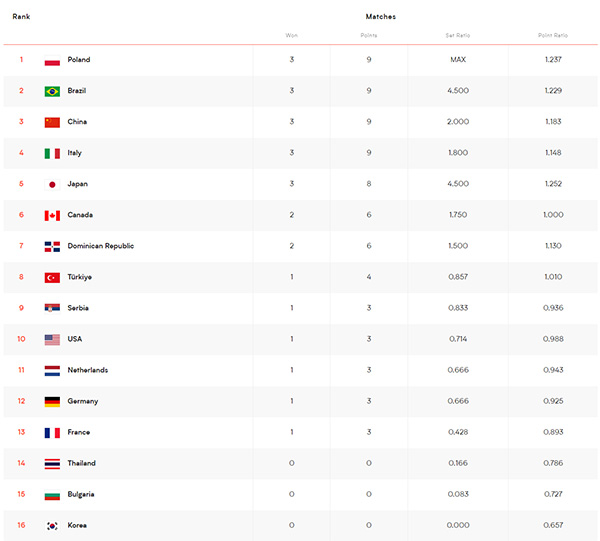
Task: Click the Rank column header
Action: pyautogui.click(x=21, y=16)
